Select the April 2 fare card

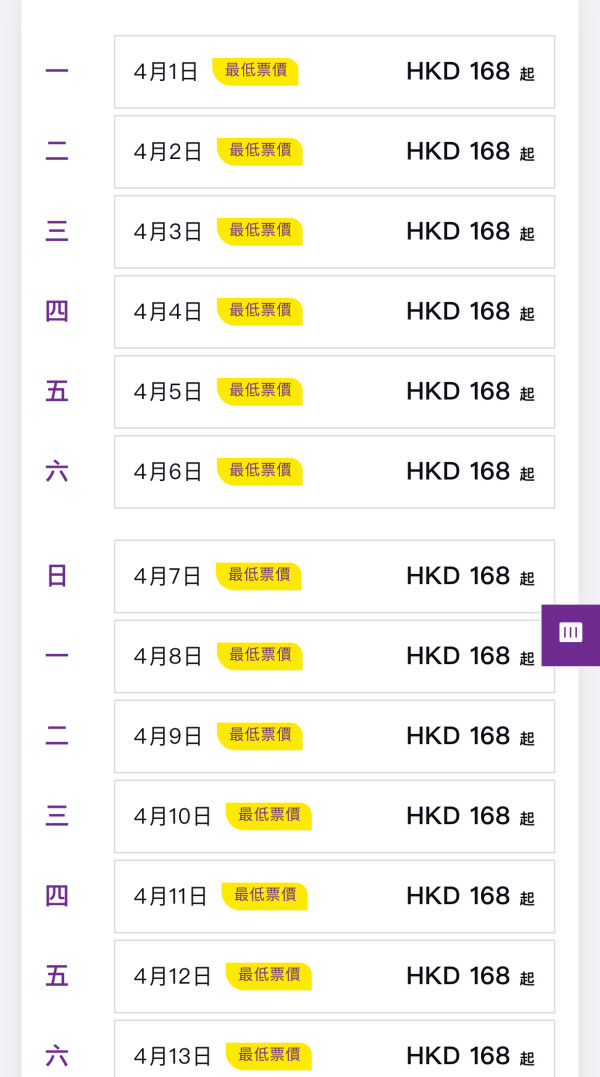coord(334,151)
